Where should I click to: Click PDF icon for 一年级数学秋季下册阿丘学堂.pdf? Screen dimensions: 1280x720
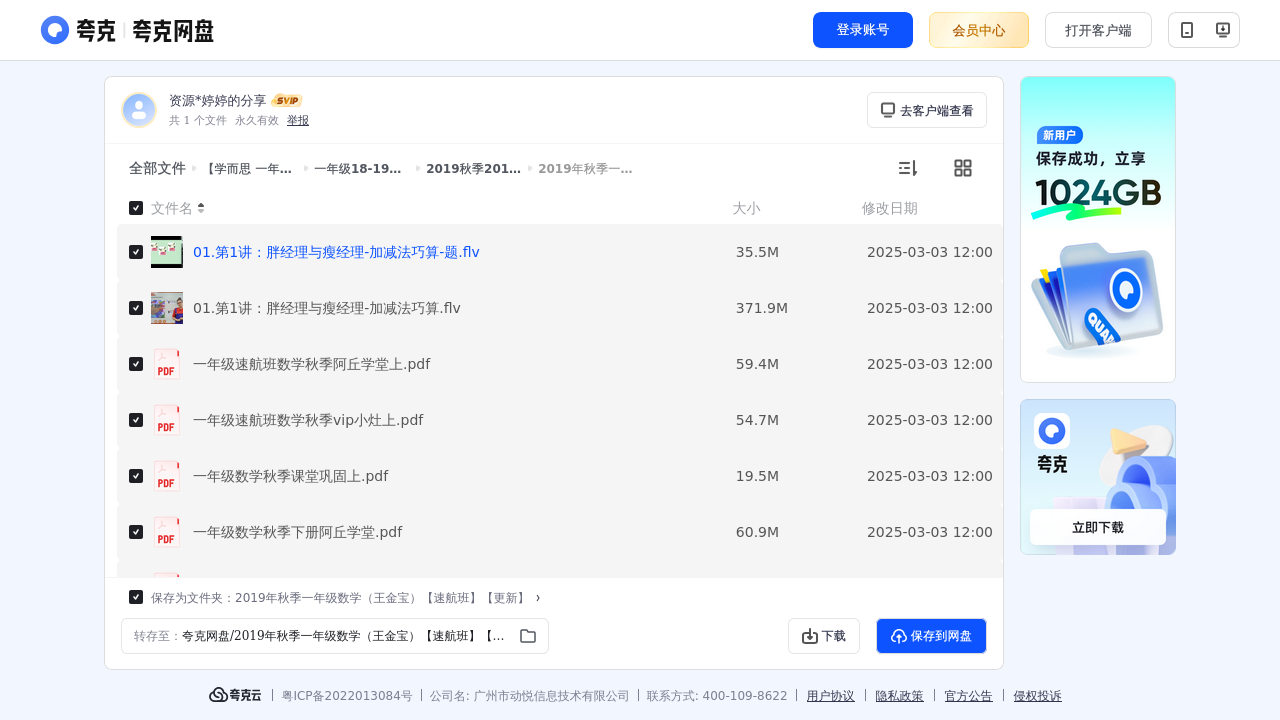(x=167, y=532)
